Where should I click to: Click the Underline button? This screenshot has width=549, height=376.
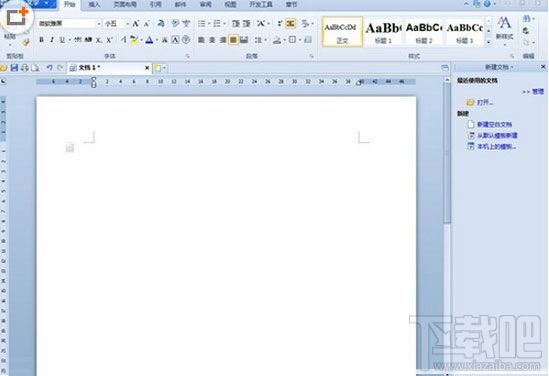[62, 40]
